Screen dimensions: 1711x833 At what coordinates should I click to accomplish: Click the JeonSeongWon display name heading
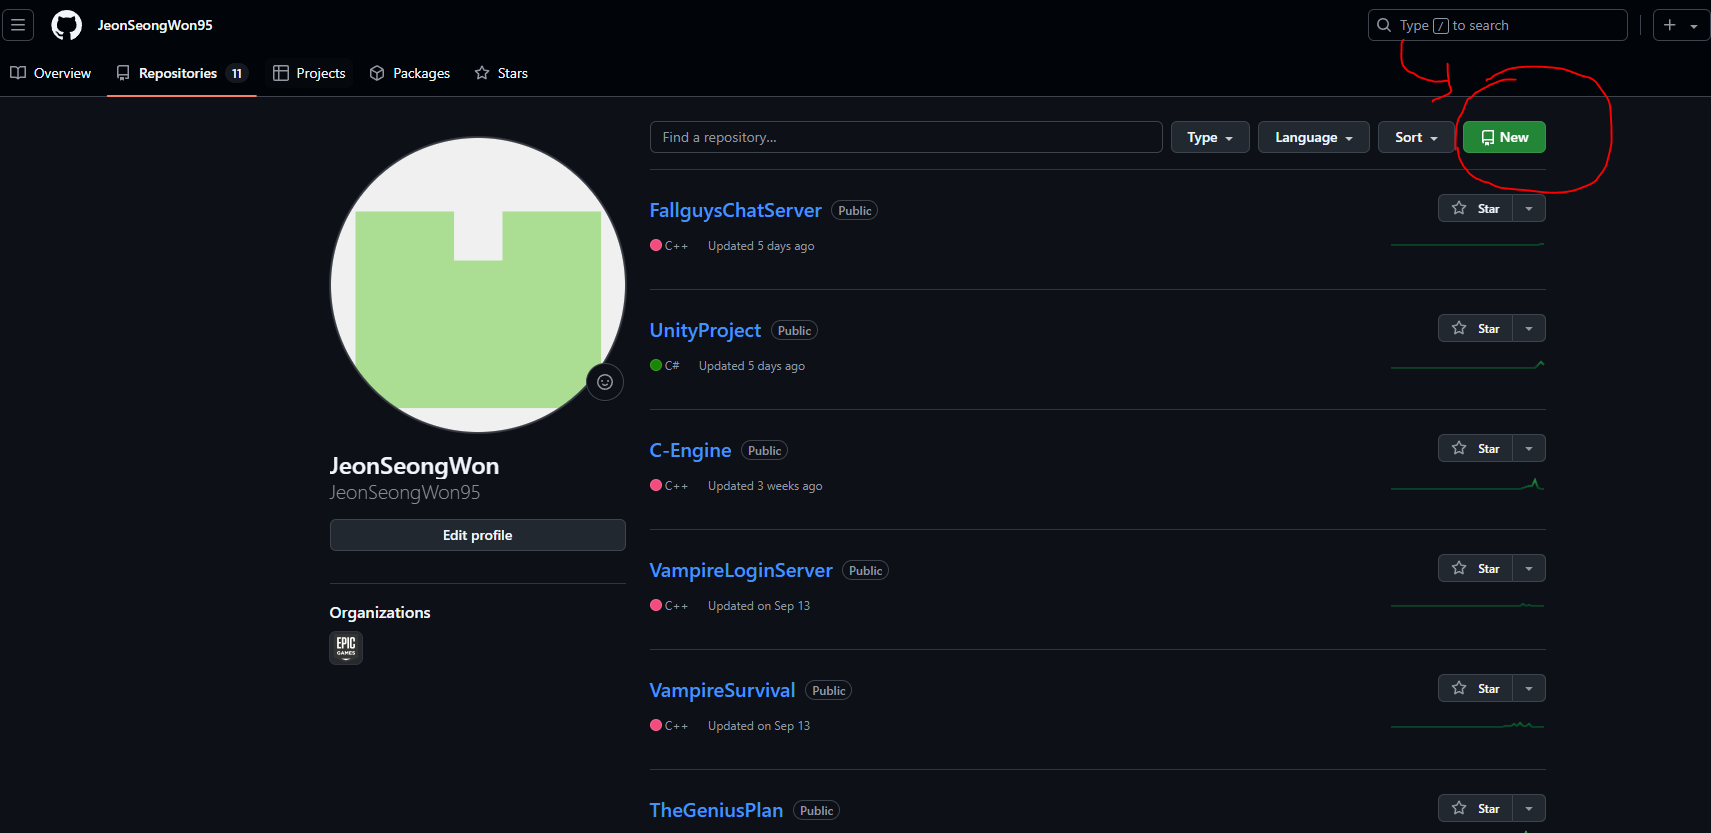(414, 466)
